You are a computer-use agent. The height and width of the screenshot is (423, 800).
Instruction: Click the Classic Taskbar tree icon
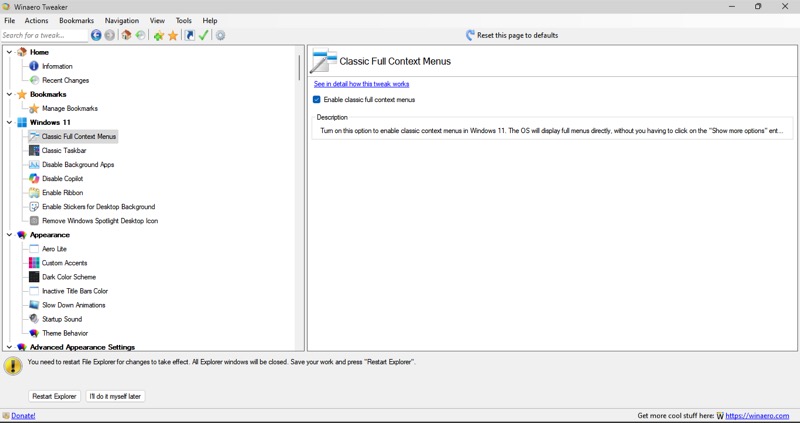click(34, 151)
